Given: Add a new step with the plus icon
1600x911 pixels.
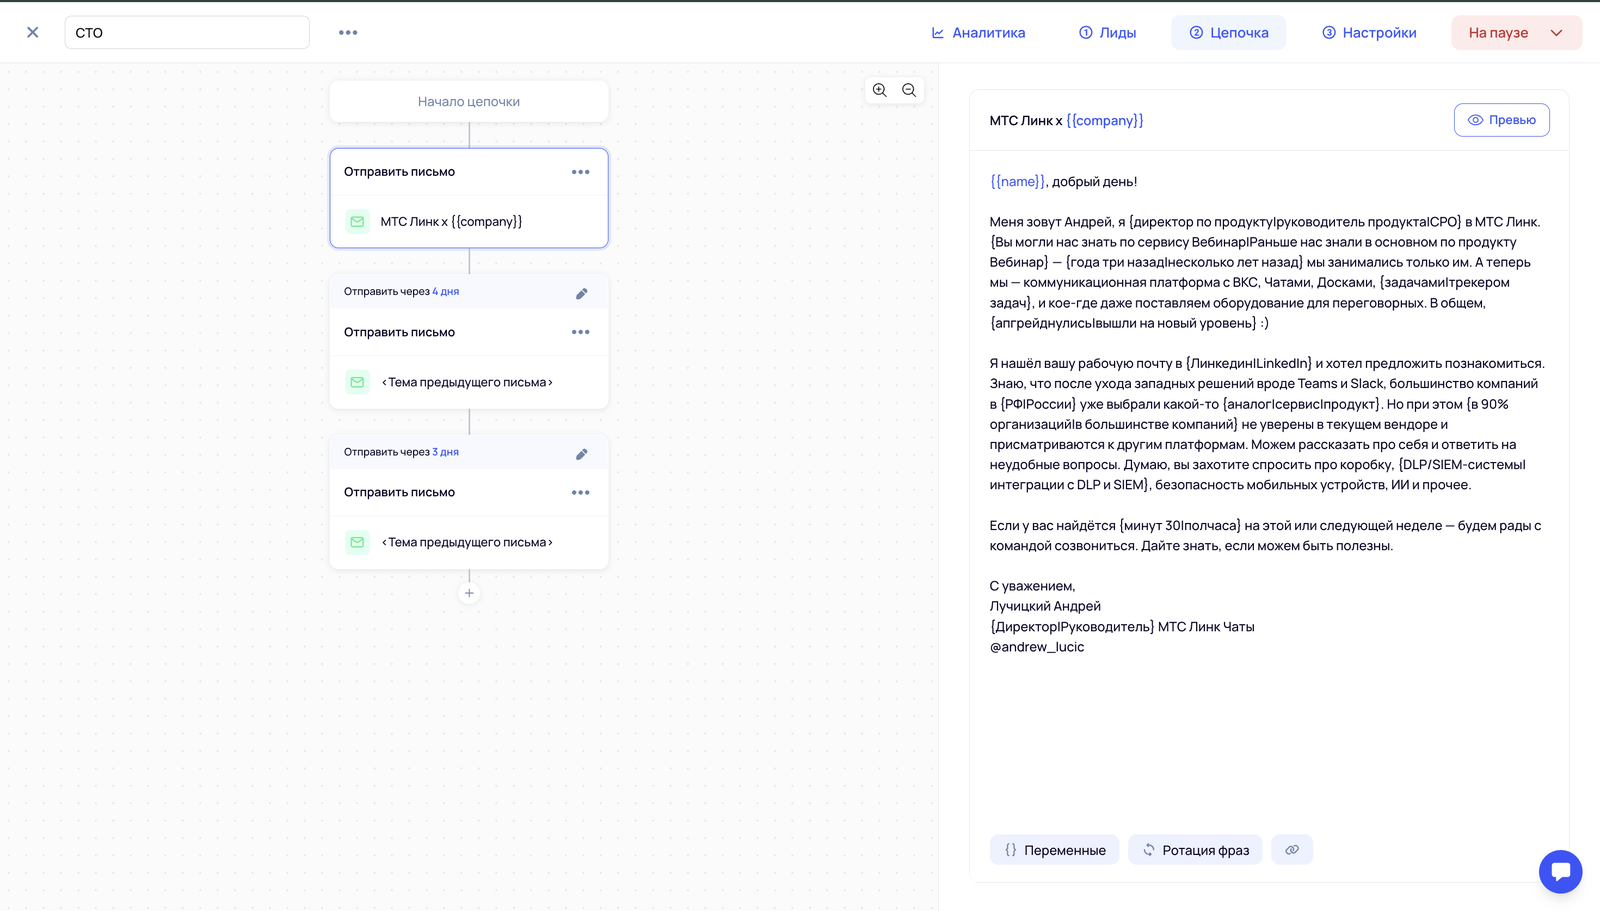Looking at the screenshot, I should [469, 593].
